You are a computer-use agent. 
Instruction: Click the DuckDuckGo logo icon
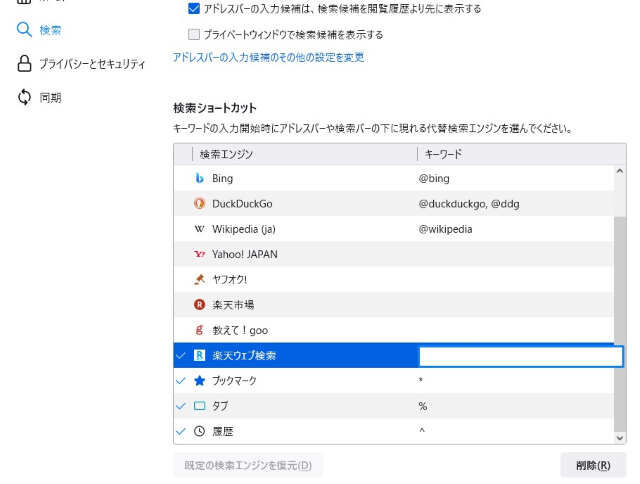199,204
